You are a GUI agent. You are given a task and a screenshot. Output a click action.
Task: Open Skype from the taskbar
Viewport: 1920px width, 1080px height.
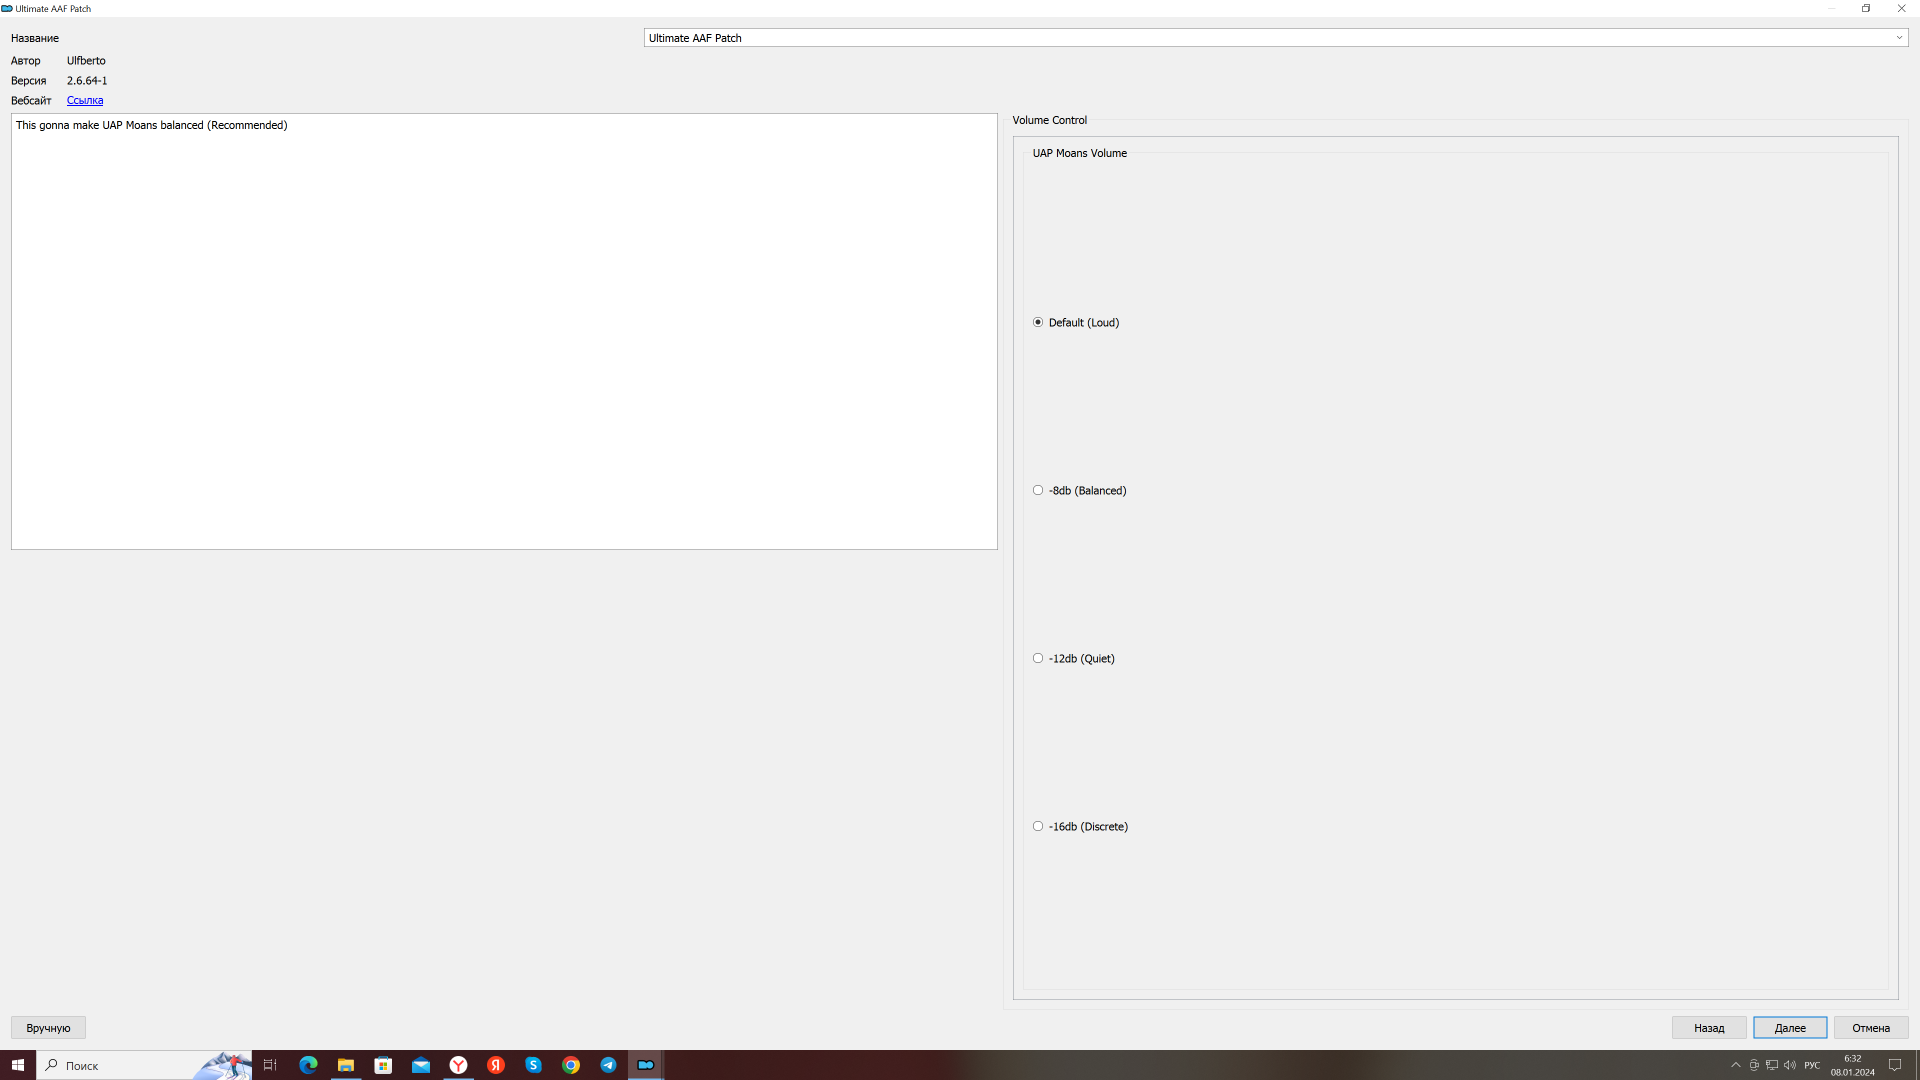[533, 1065]
